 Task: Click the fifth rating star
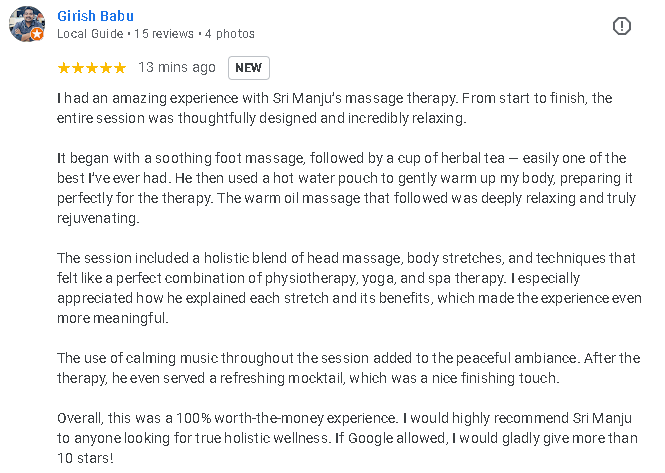[120, 68]
